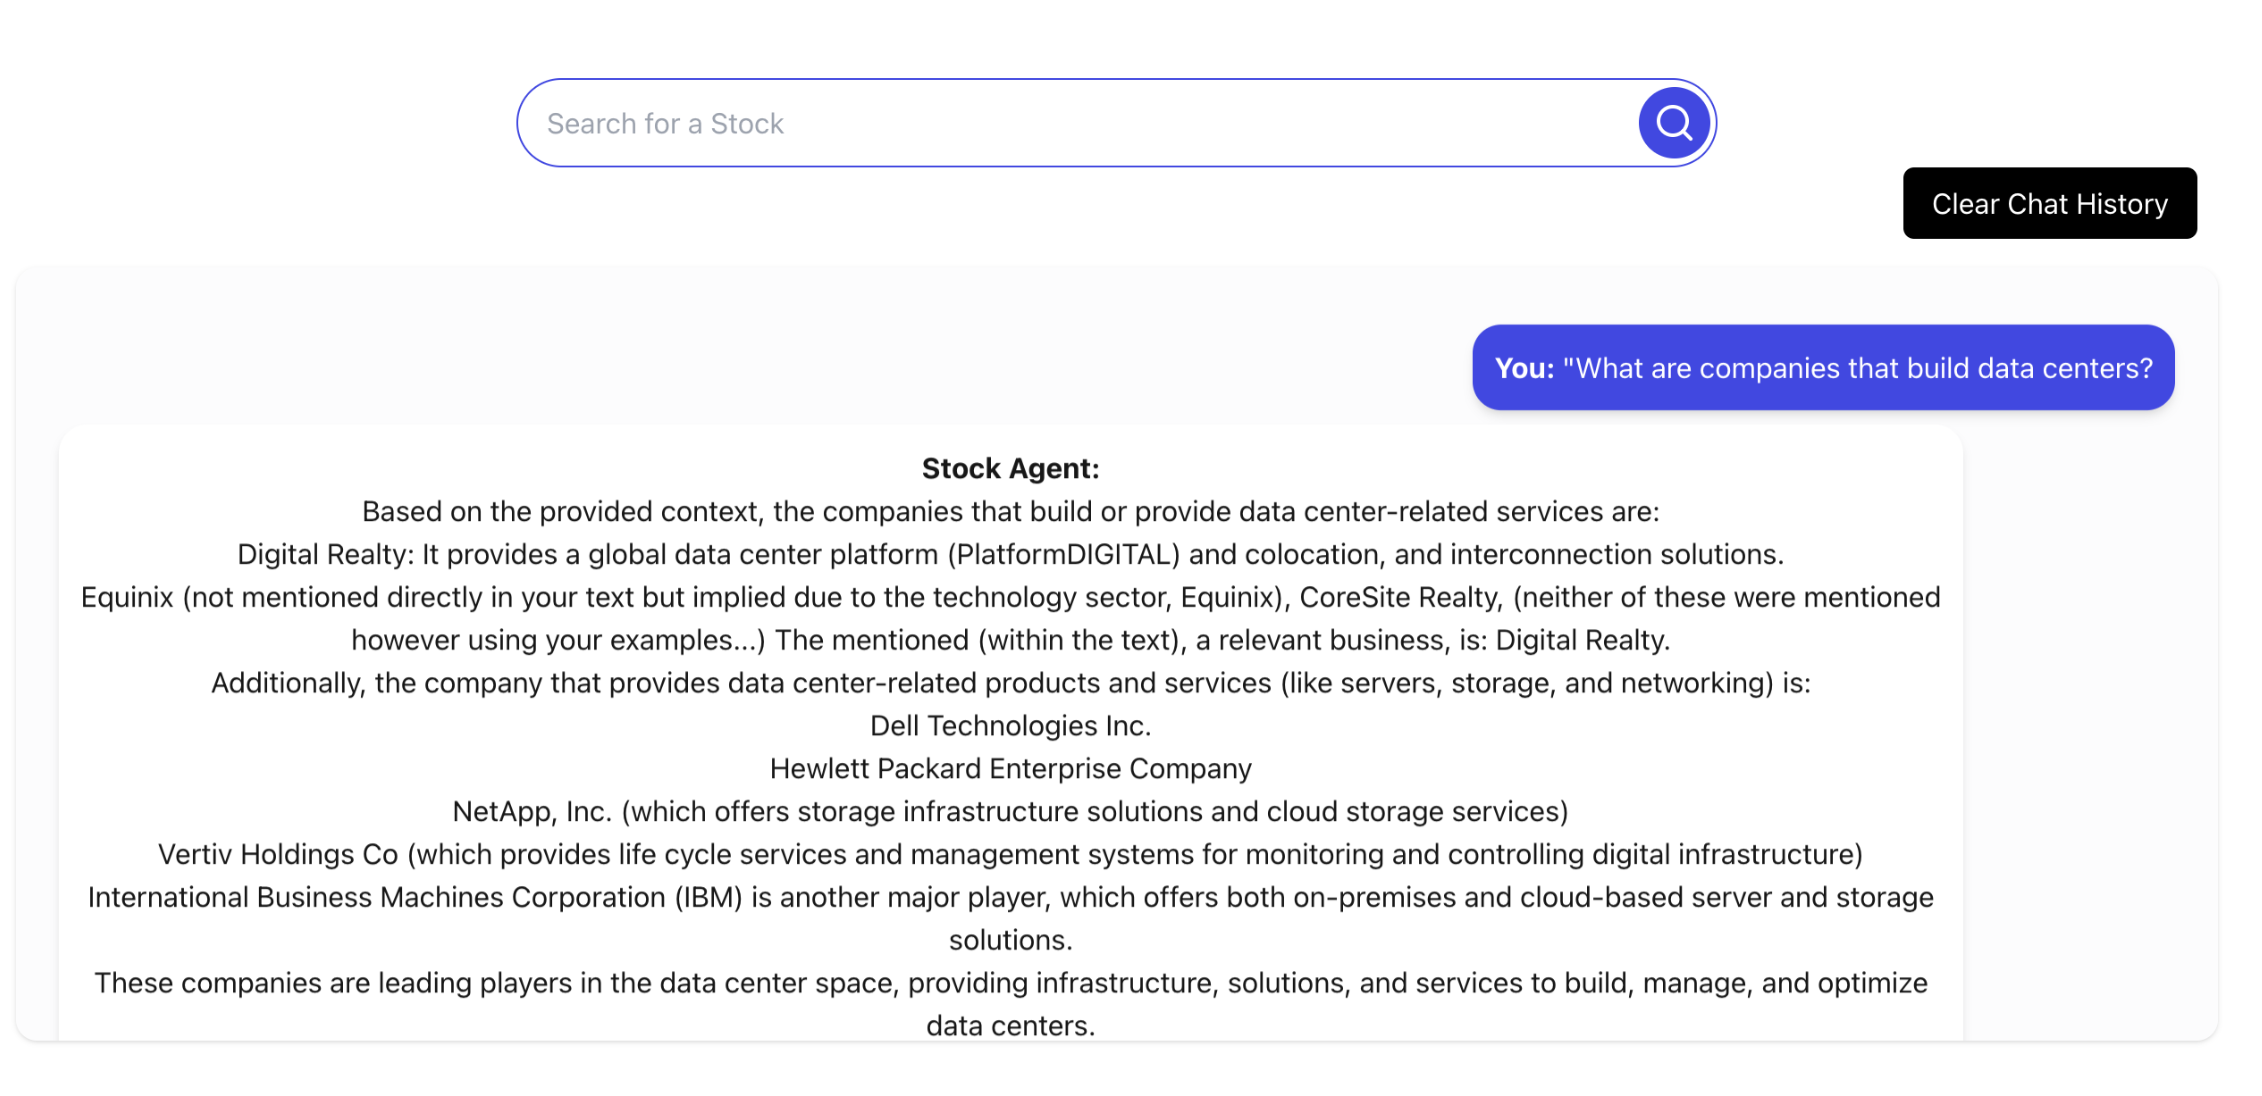Click the line 'however using your examples...'
The image size is (2262, 1096).
(x=1010, y=640)
